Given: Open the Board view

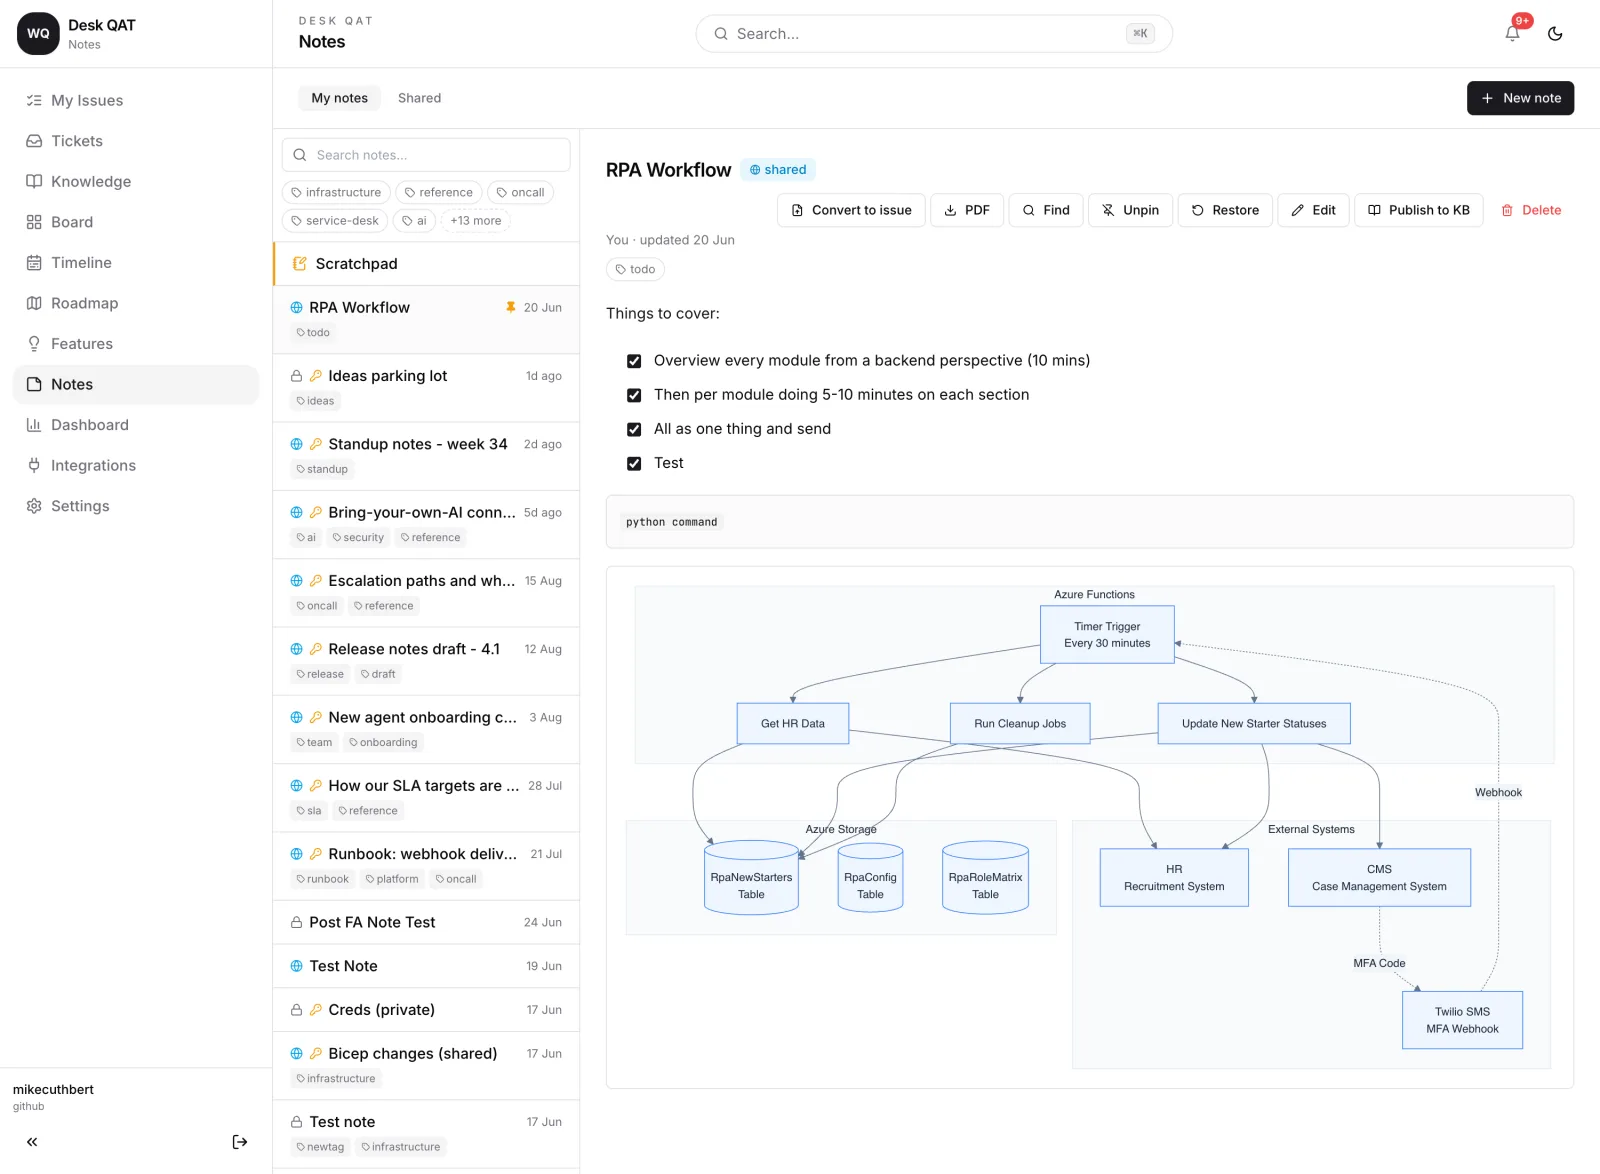Looking at the screenshot, I should [136, 222].
